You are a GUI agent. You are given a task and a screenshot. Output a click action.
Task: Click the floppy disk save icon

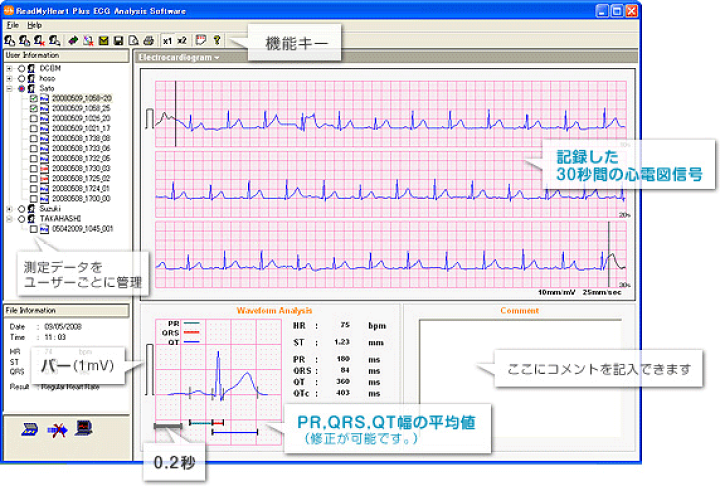point(118,41)
